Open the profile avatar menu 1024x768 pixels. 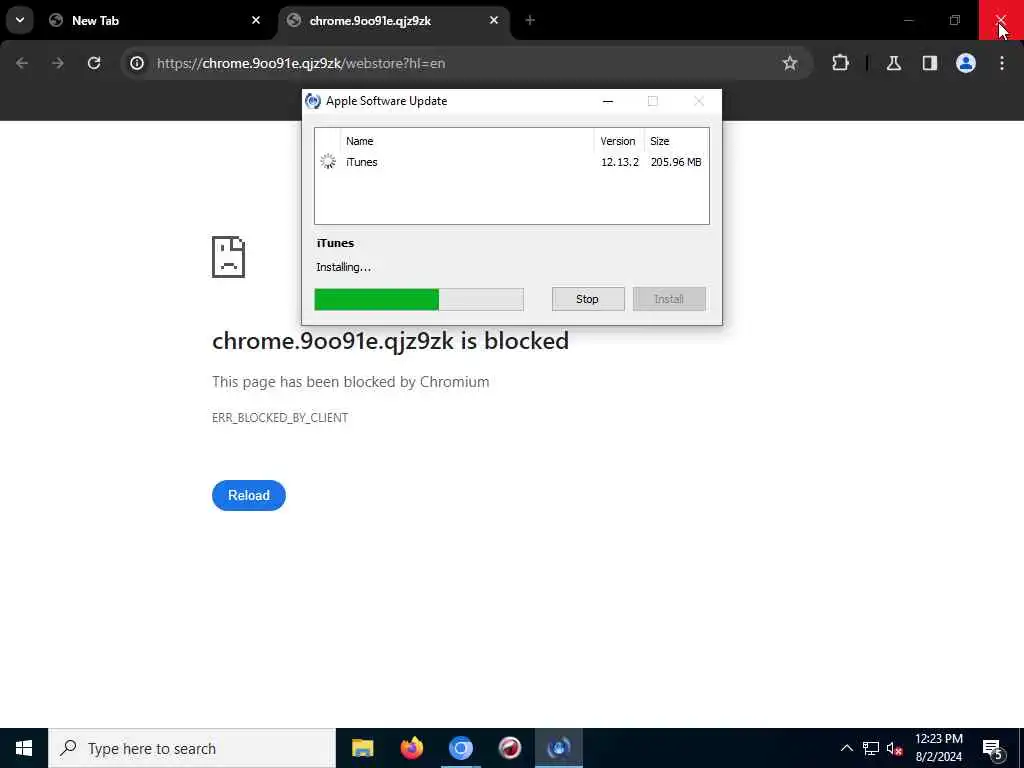966,63
